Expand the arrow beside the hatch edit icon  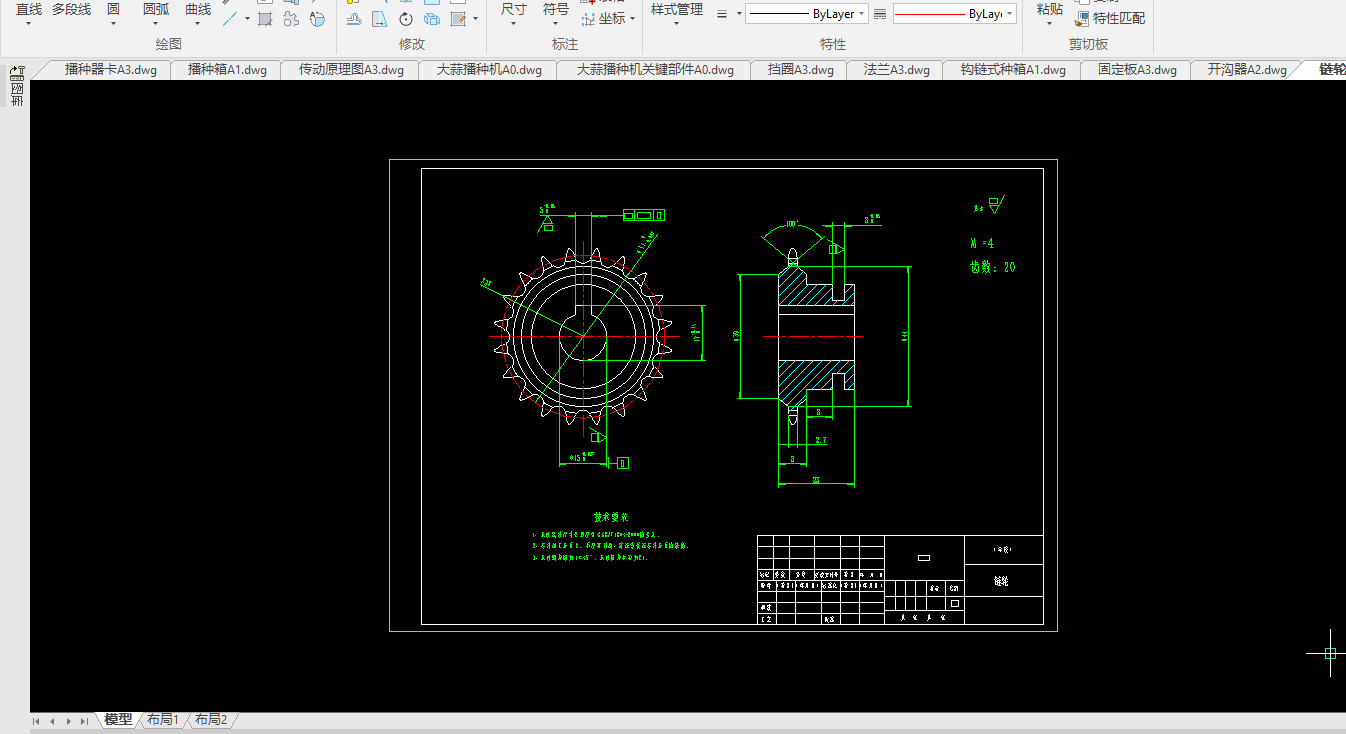pos(475,19)
